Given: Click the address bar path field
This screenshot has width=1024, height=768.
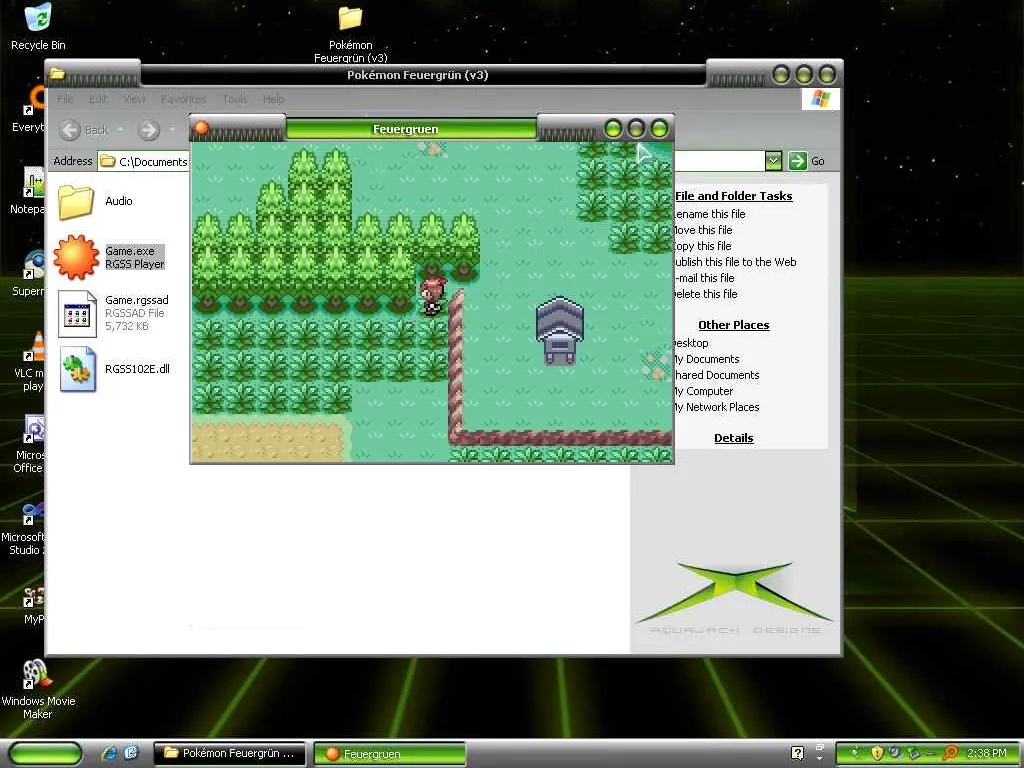Looking at the screenshot, I should point(145,161).
